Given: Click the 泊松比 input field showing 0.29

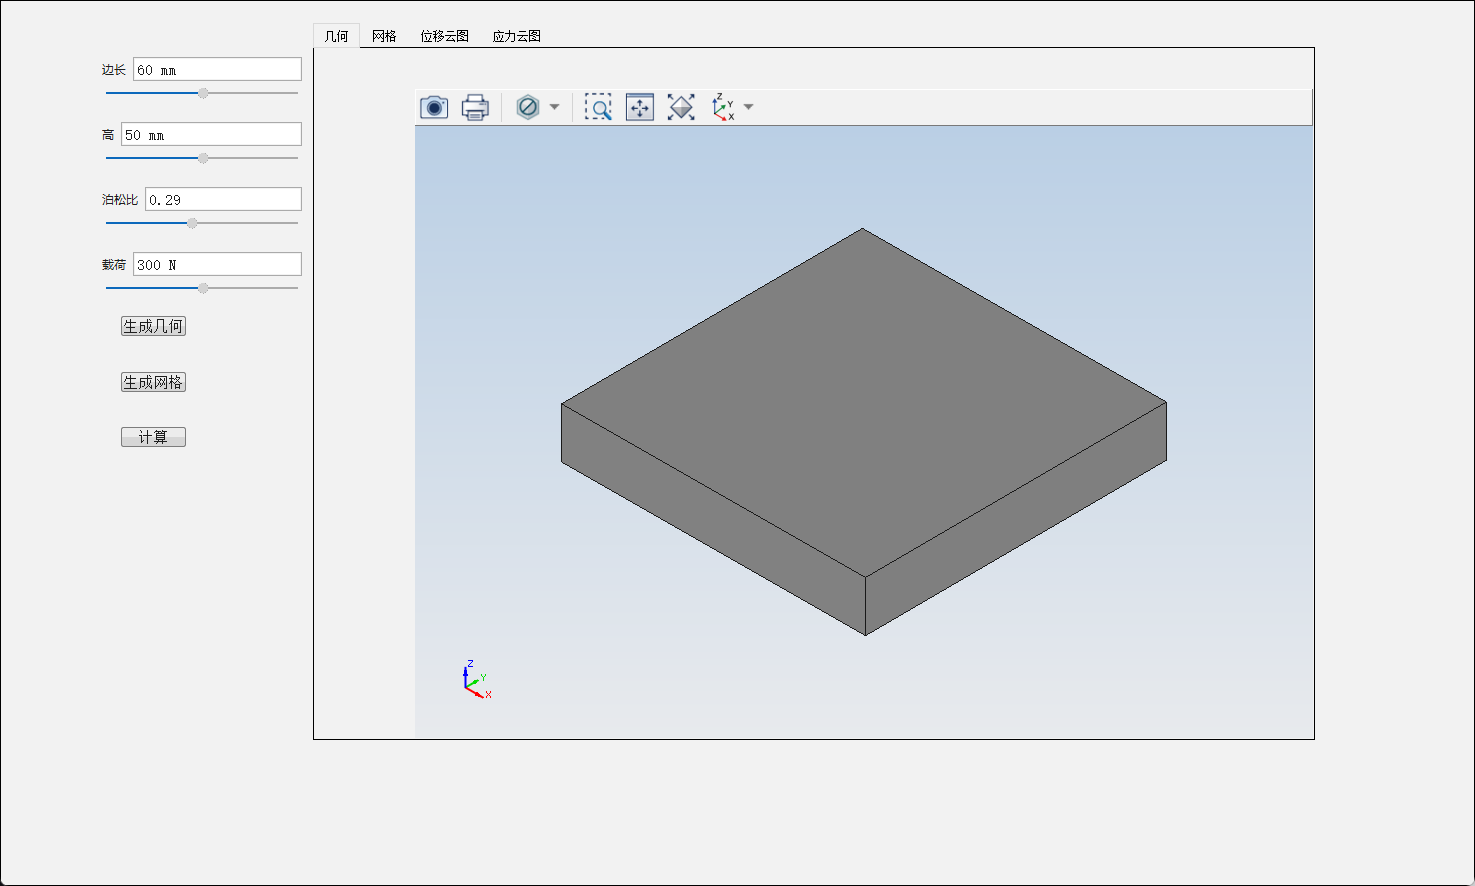Looking at the screenshot, I should pyautogui.click(x=223, y=199).
